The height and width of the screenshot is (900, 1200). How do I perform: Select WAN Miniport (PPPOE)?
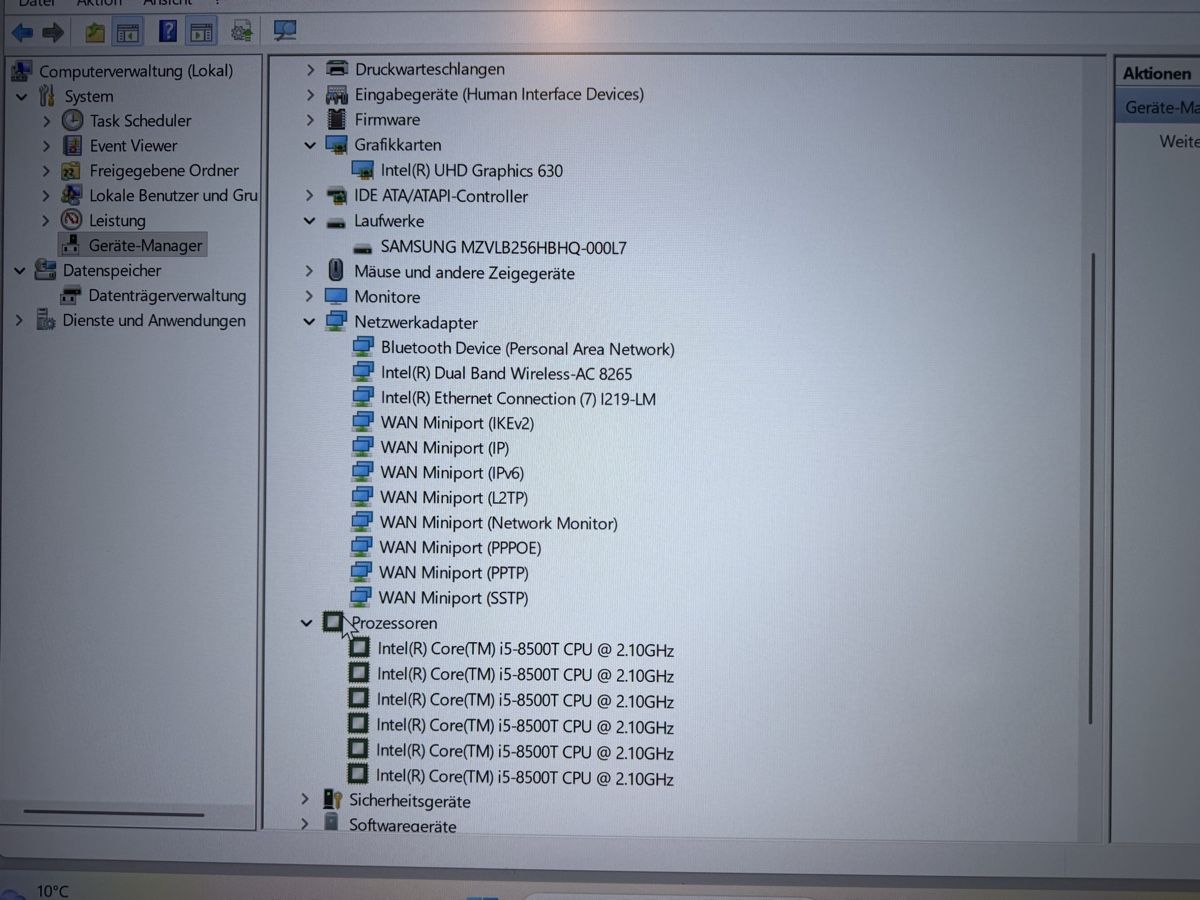tap(460, 548)
